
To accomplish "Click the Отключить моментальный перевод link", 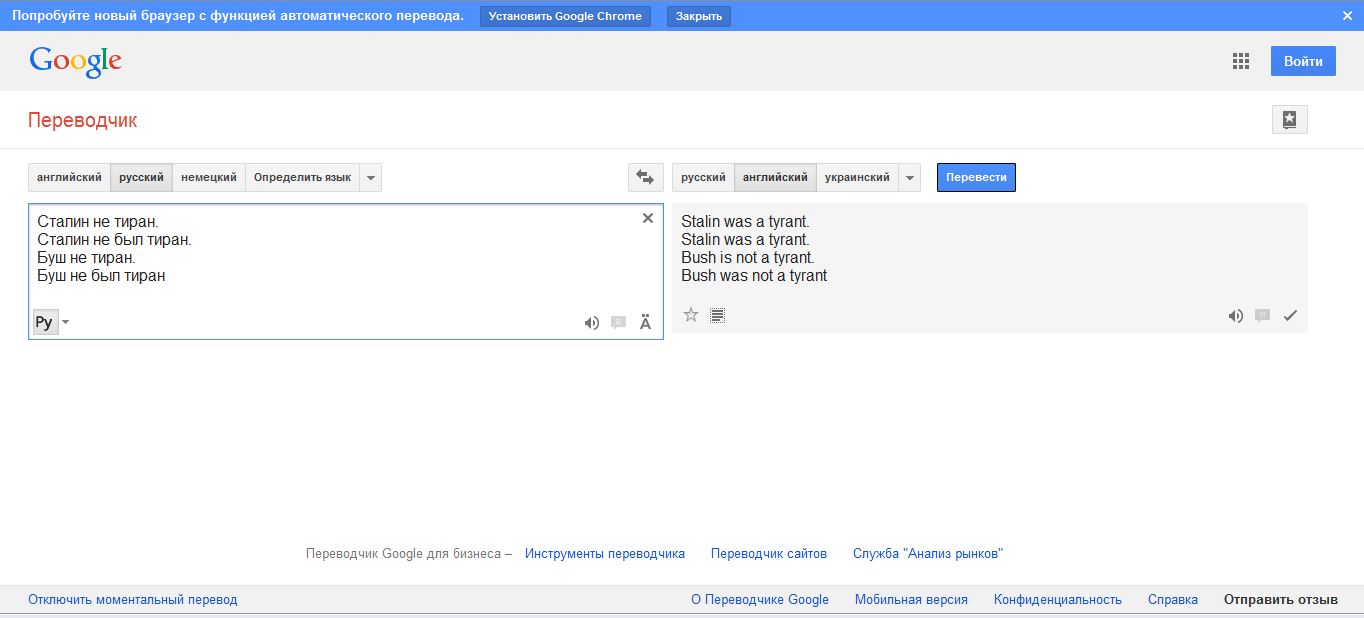I will coord(133,600).
